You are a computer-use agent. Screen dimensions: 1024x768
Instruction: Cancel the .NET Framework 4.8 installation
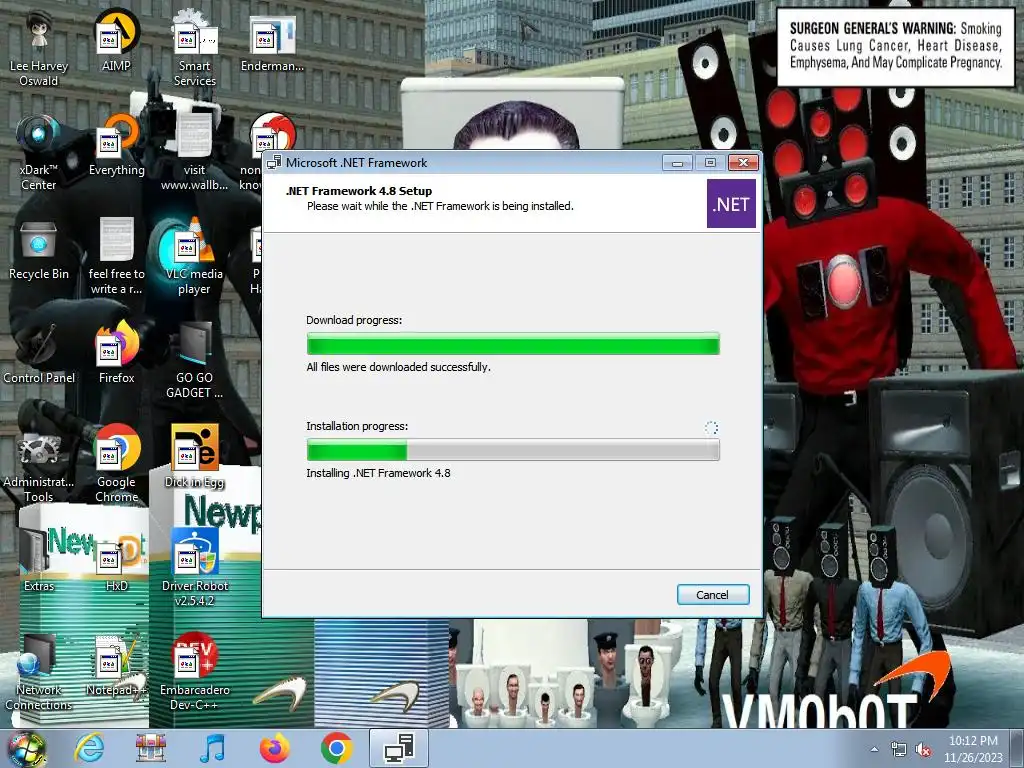(712, 594)
